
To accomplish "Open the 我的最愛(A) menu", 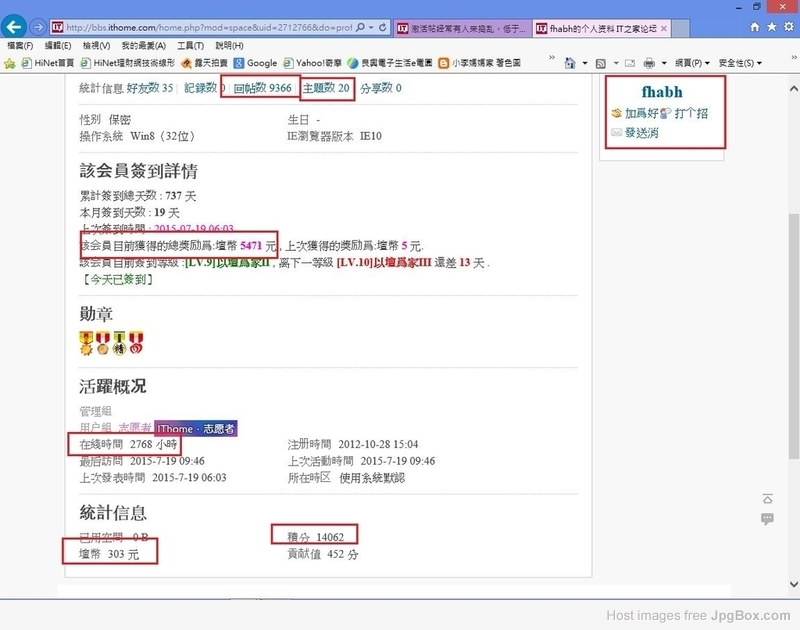I will 143,46.
